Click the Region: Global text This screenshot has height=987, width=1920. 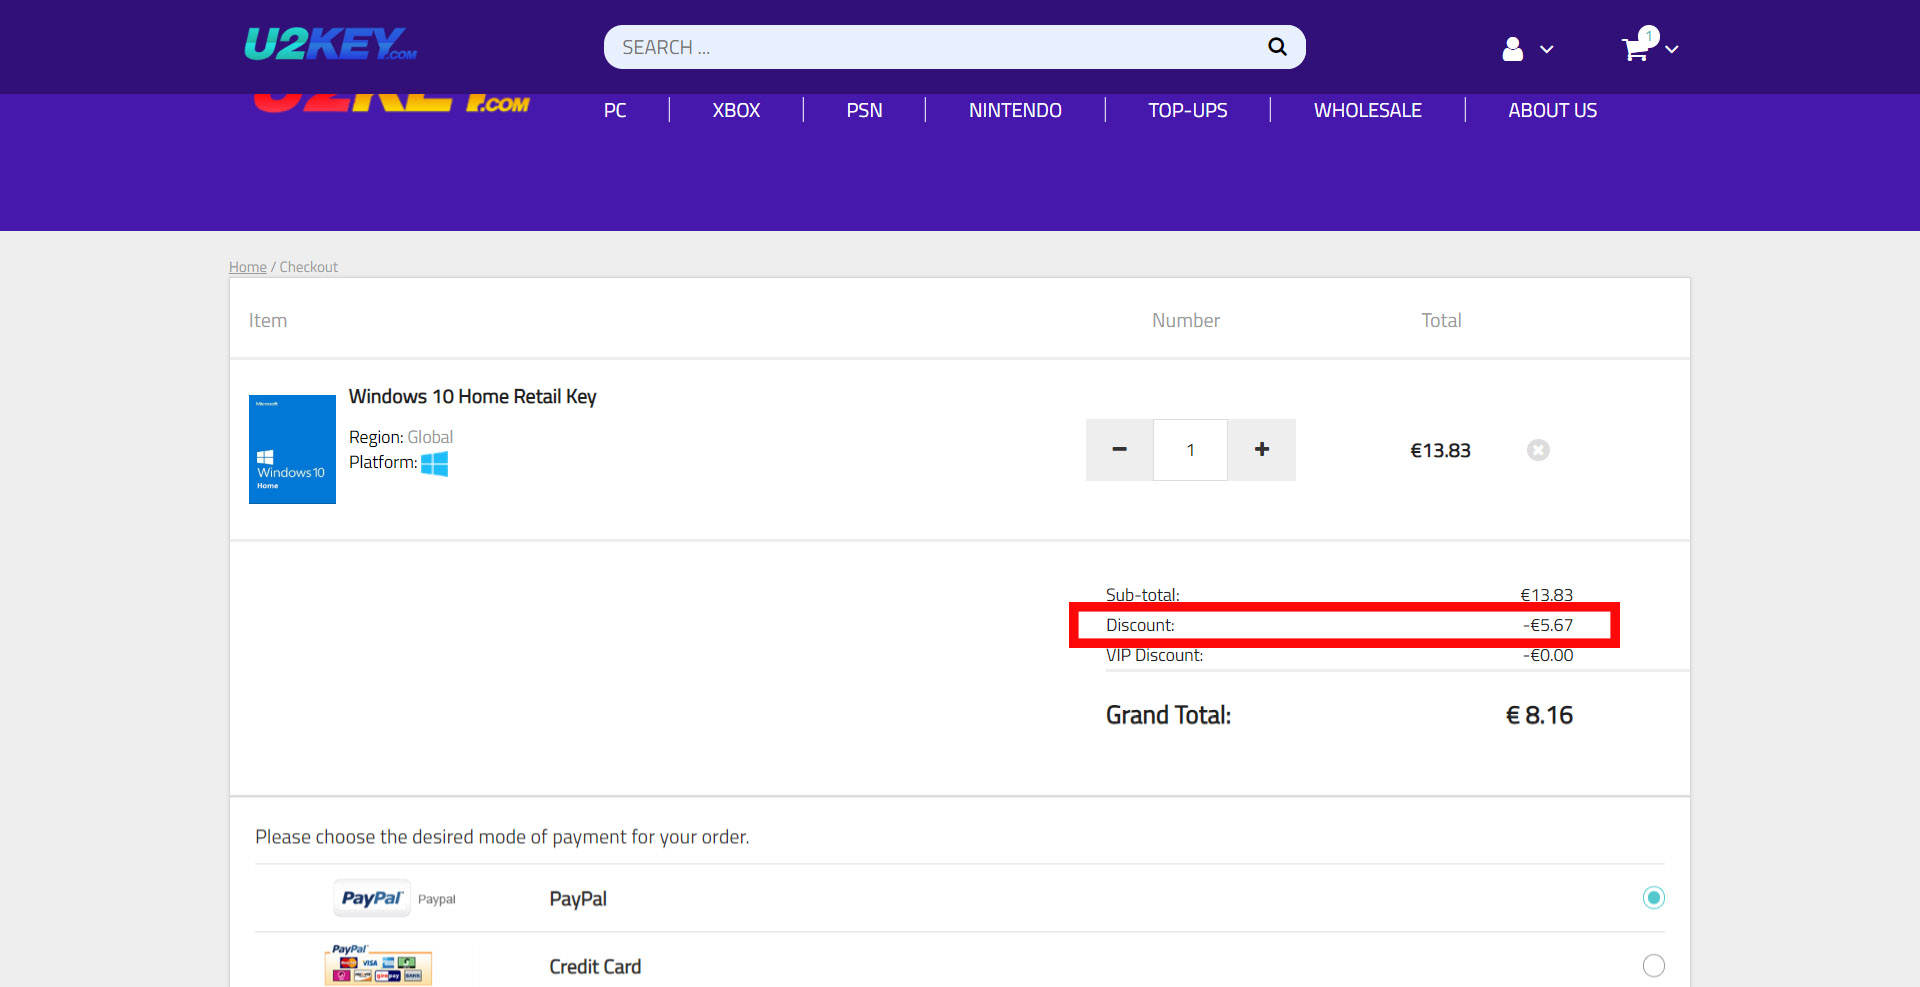tap(401, 437)
